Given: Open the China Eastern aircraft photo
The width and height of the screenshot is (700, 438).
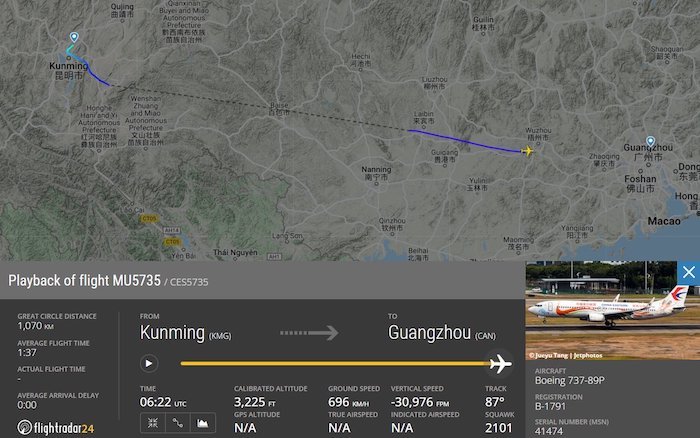Looking at the screenshot, I should [612, 310].
